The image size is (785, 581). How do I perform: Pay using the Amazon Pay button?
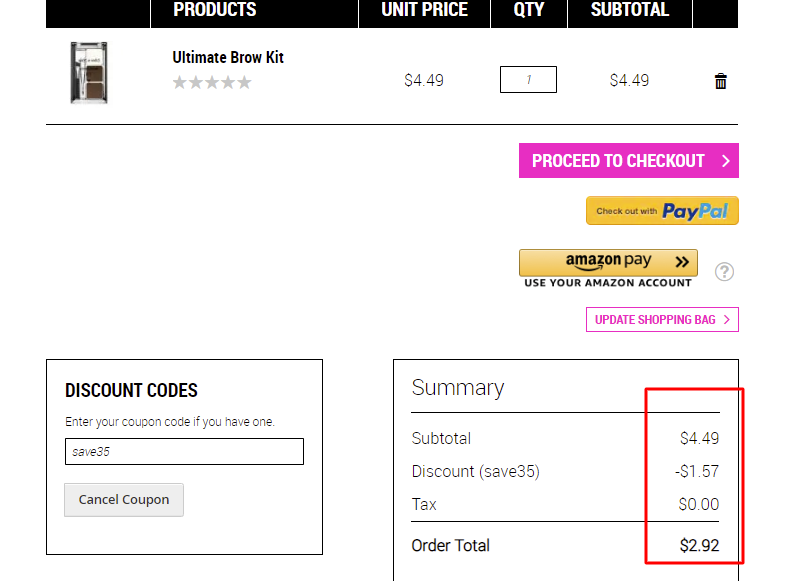[608, 263]
